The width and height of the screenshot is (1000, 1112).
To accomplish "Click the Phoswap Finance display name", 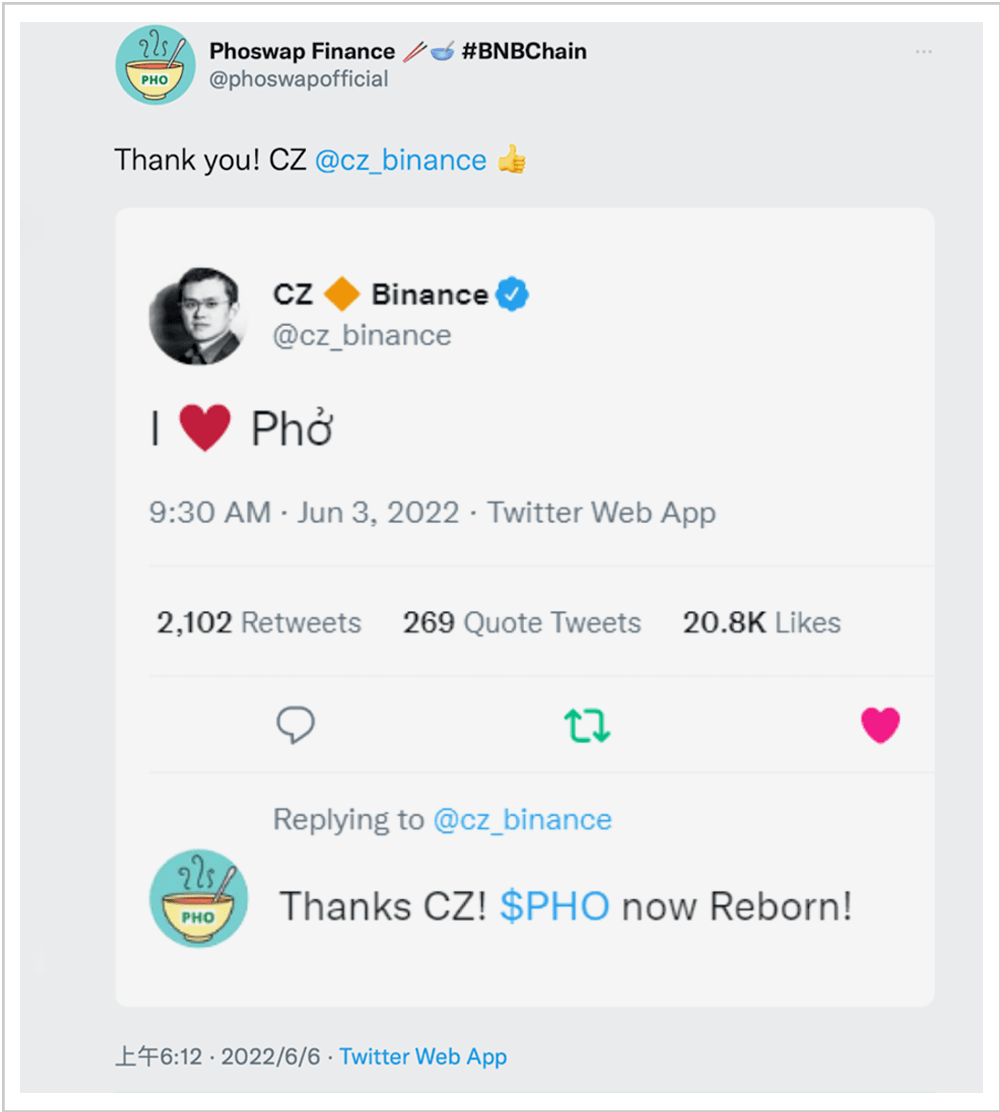I will click(x=302, y=51).
